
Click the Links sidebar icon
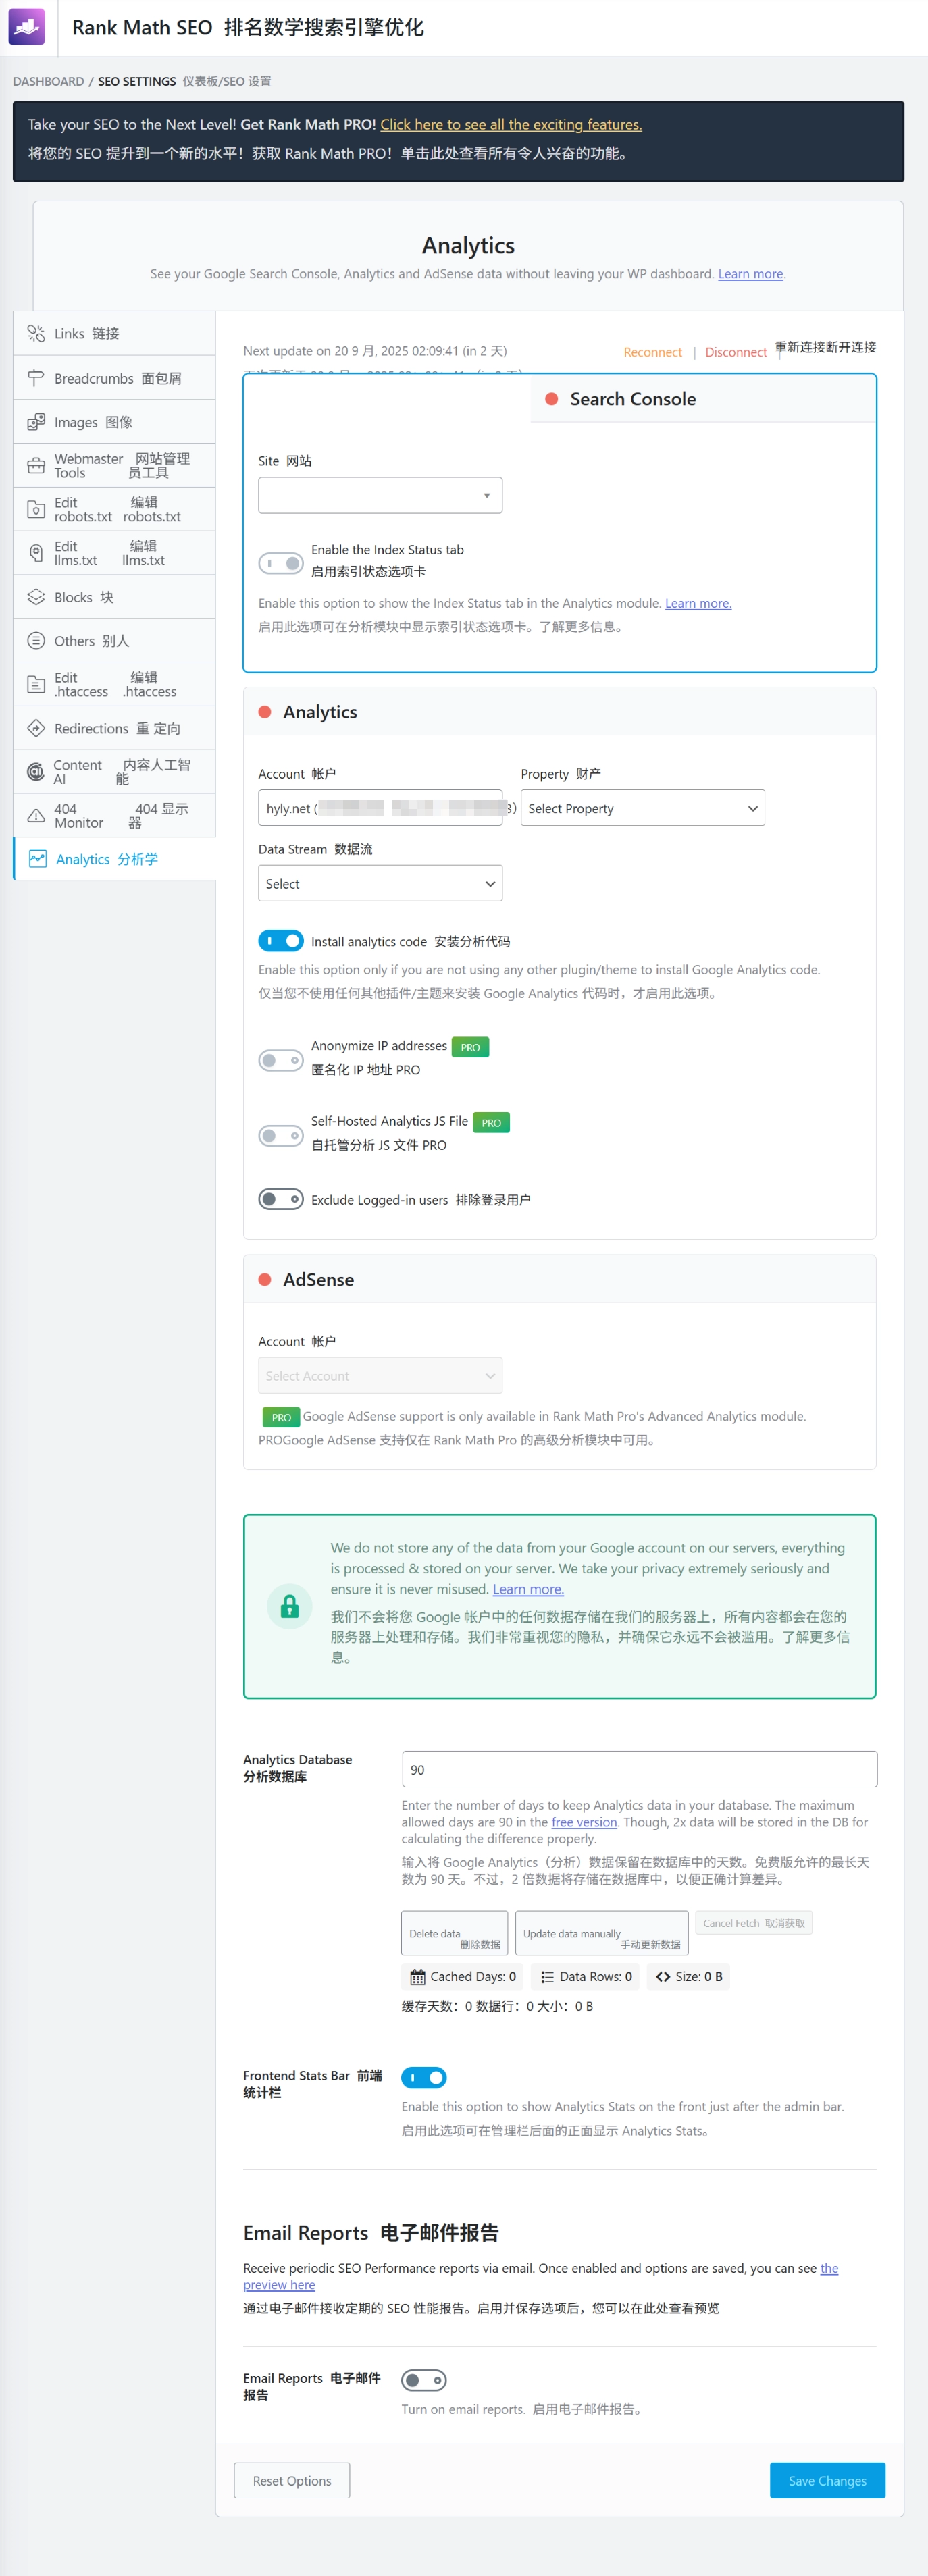pos(36,333)
